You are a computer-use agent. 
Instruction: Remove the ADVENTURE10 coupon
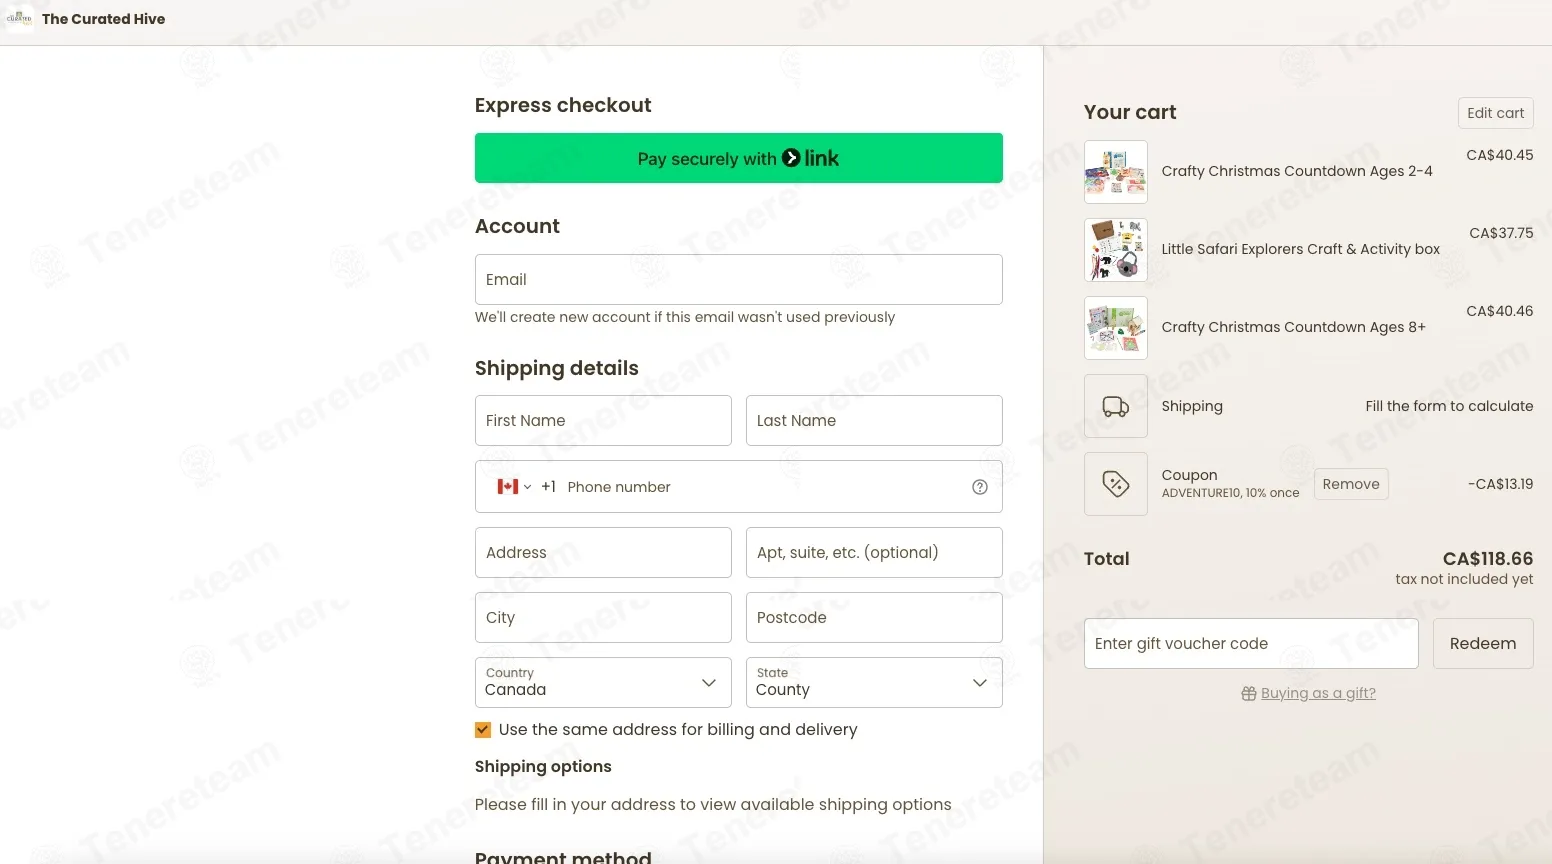(1351, 484)
